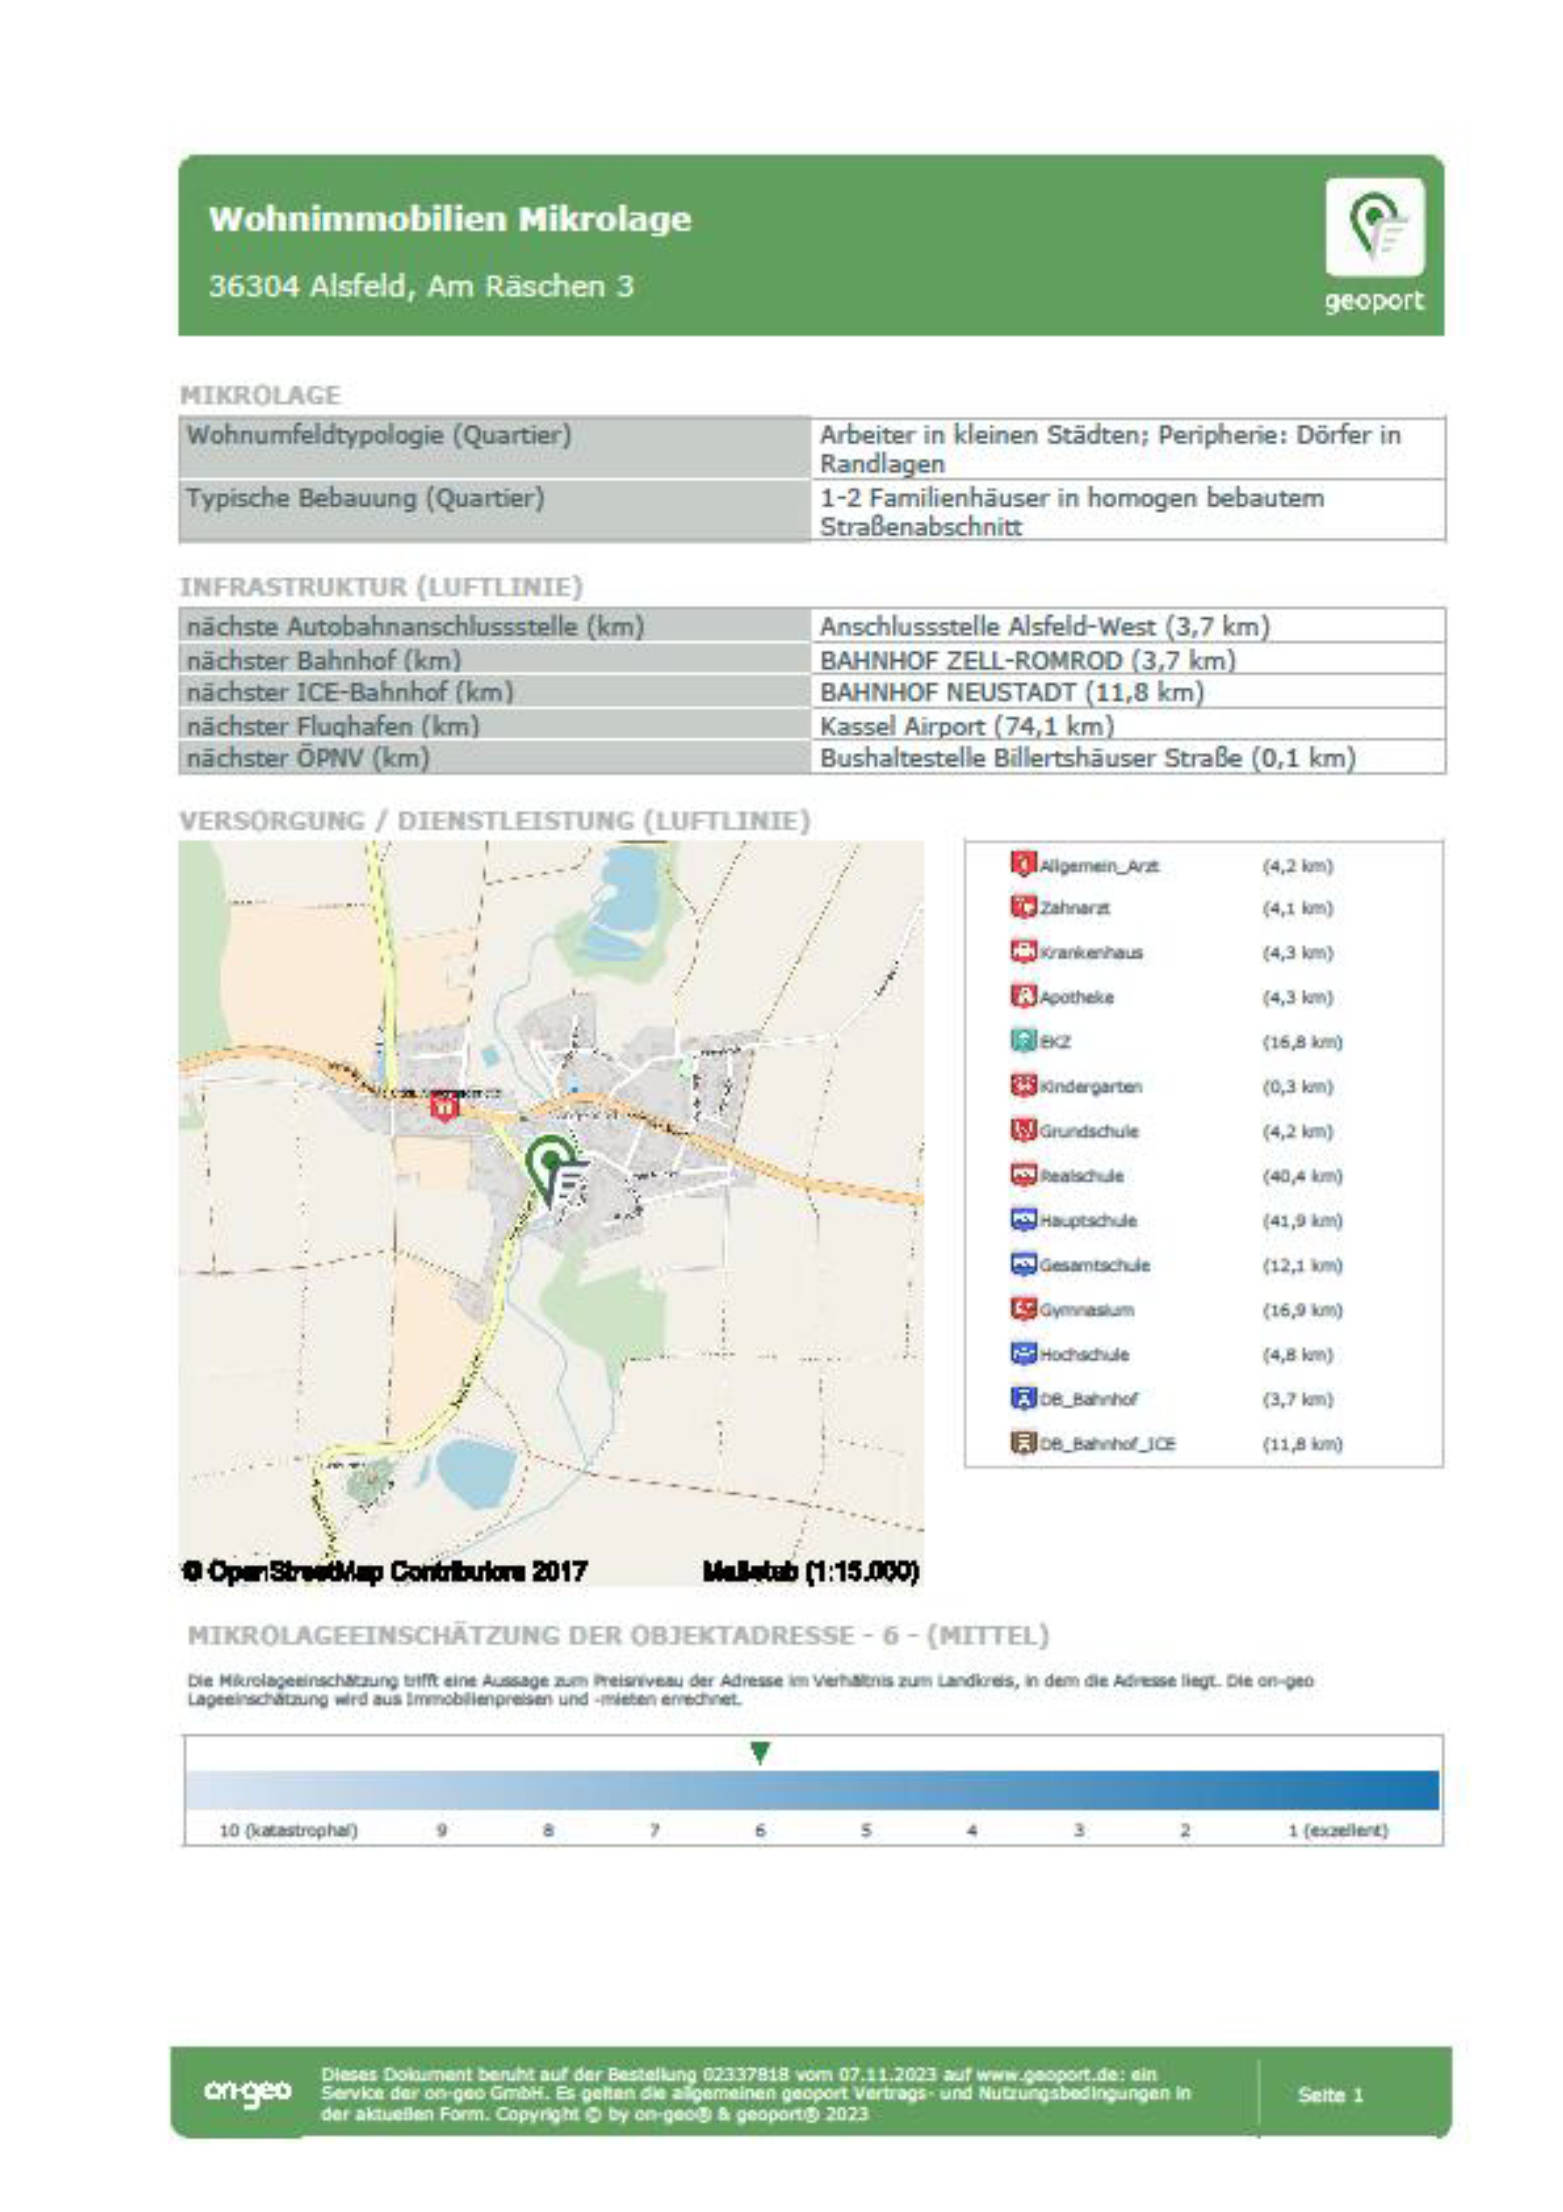
Task: Click 'nächste Autobahnanschlussstelle (km)' cell
Action: (495, 626)
